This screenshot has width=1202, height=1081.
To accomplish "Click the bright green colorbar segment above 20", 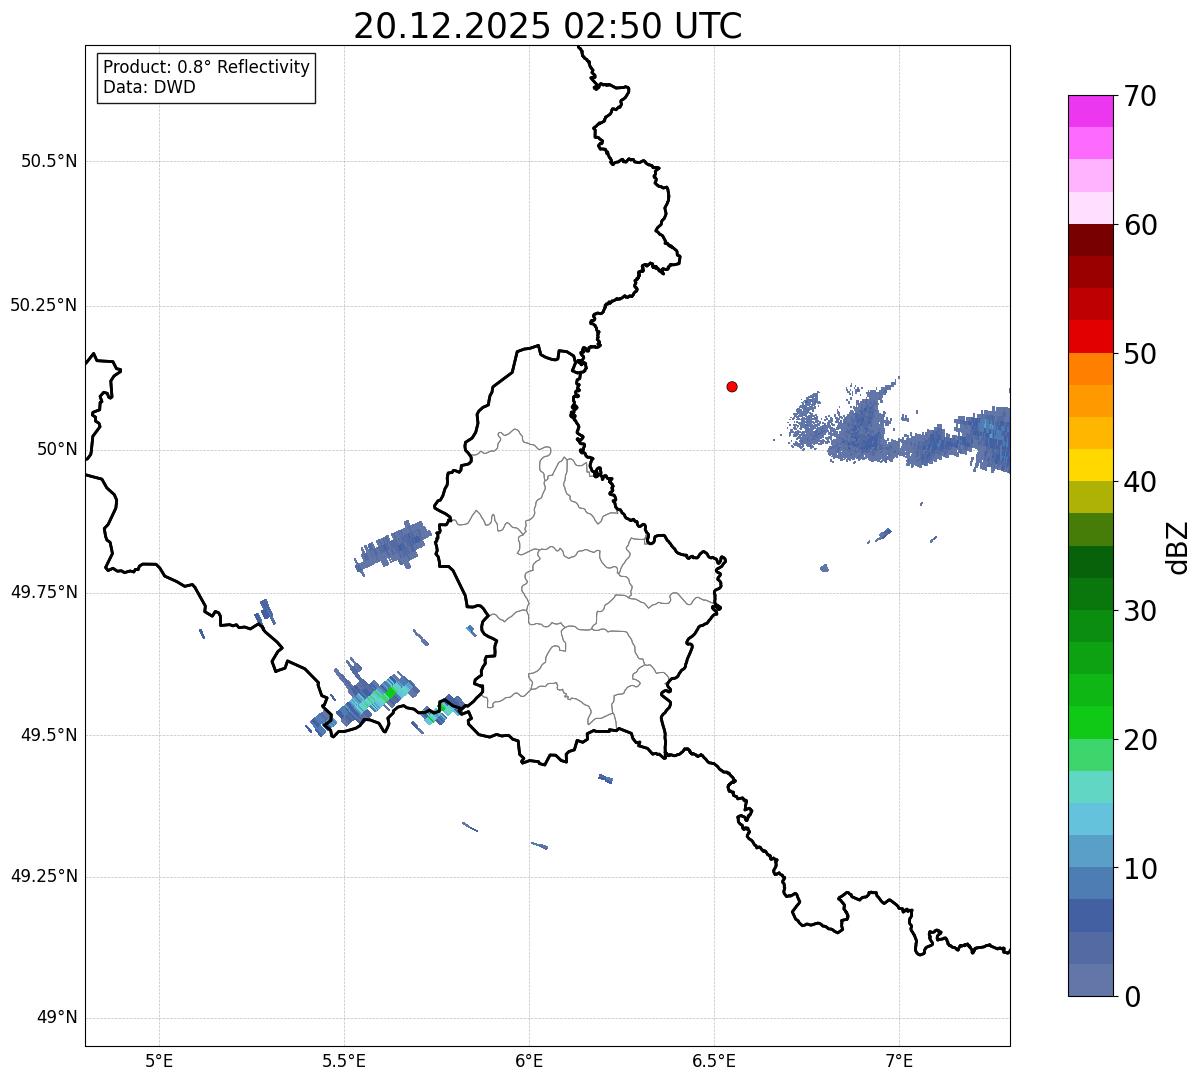I will [x=1090, y=723].
